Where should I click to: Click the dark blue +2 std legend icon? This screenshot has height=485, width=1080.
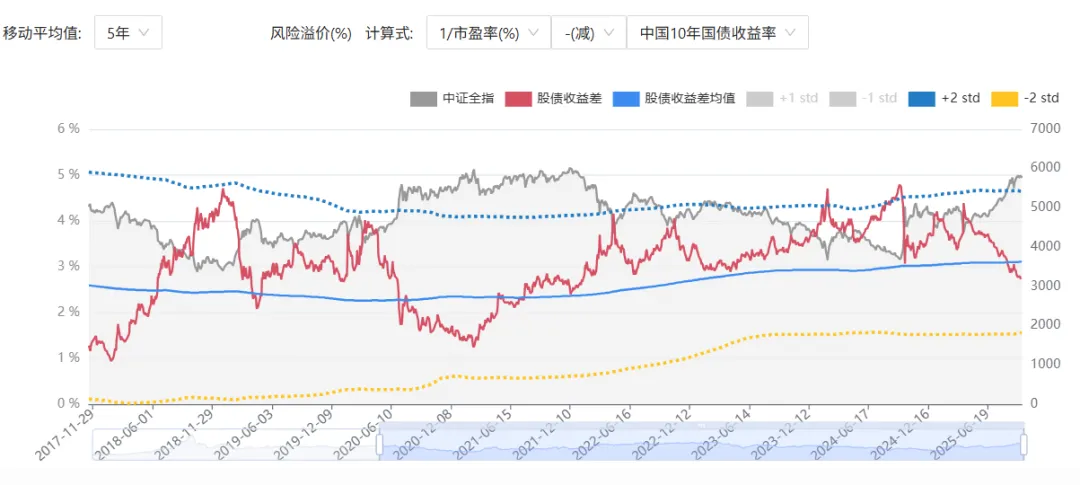click(x=922, y=99)
